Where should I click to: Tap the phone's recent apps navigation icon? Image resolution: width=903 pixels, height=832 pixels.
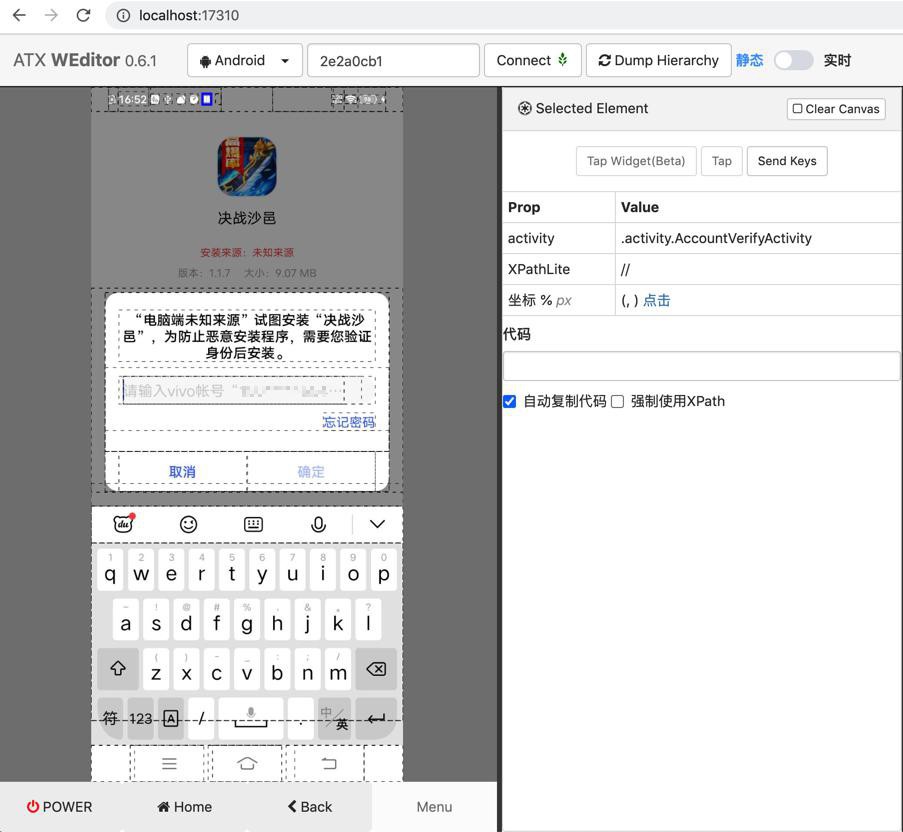169,763
